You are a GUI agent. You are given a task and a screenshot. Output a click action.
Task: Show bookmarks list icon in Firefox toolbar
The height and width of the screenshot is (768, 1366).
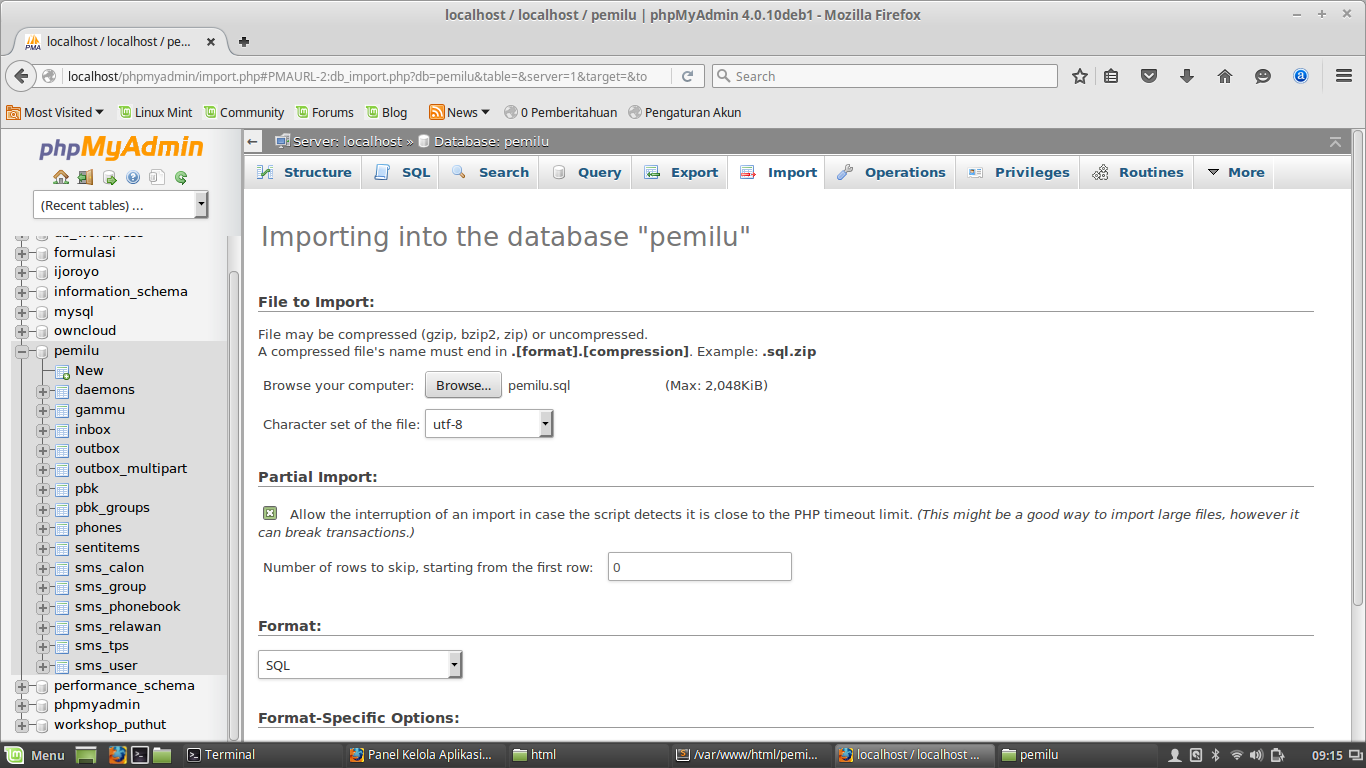(x=1111, y=76)
